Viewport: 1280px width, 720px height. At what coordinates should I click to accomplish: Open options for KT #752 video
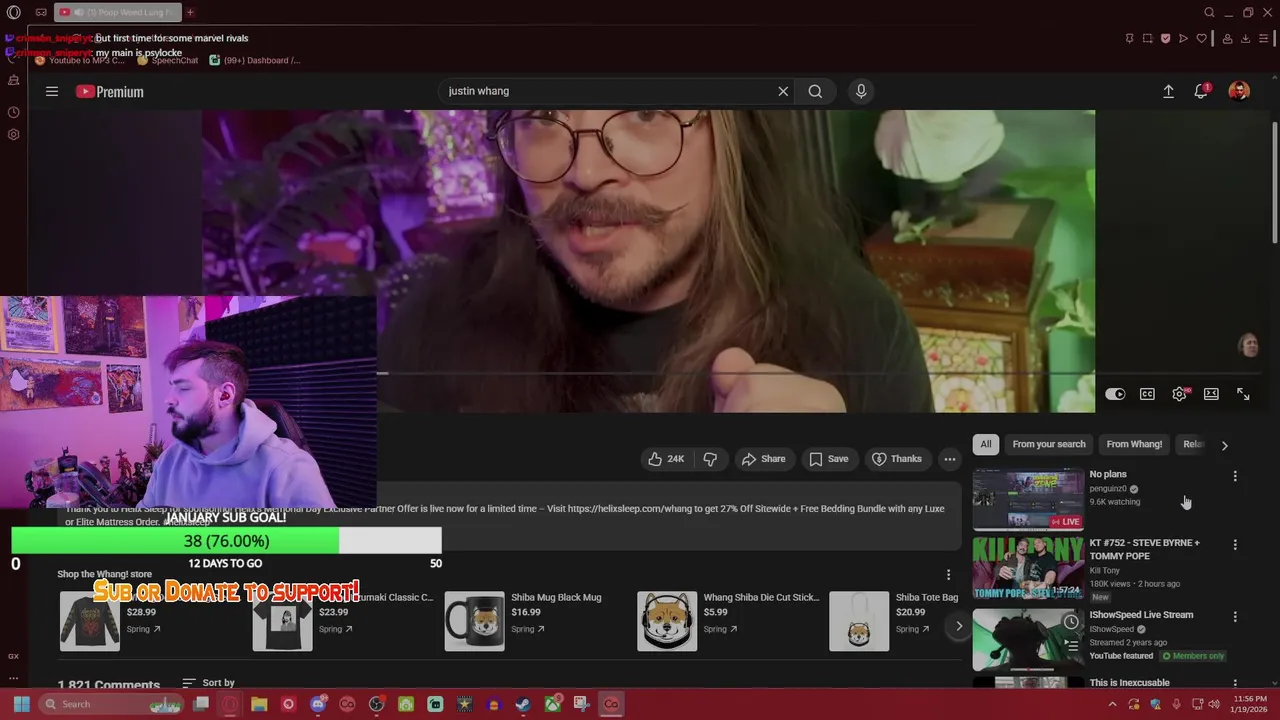1235,545
